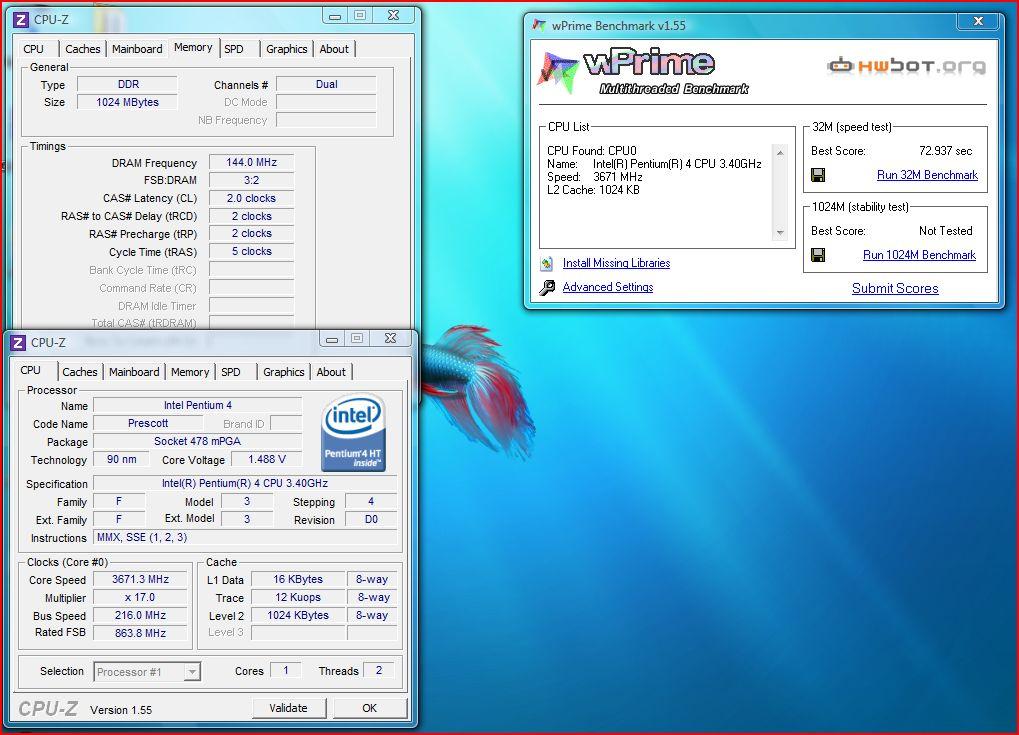
Task: Click Multiplier value x 17.0
Action: (x=140, y=597)
